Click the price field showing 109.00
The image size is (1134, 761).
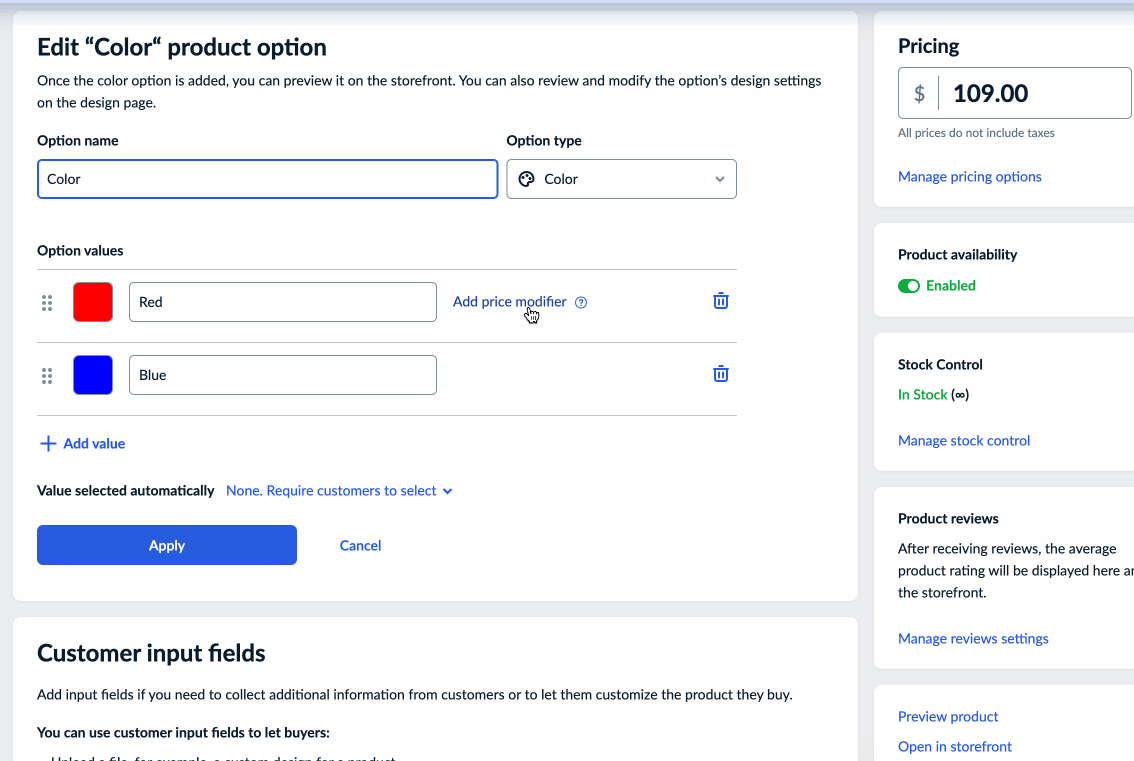pos(1035,94)
